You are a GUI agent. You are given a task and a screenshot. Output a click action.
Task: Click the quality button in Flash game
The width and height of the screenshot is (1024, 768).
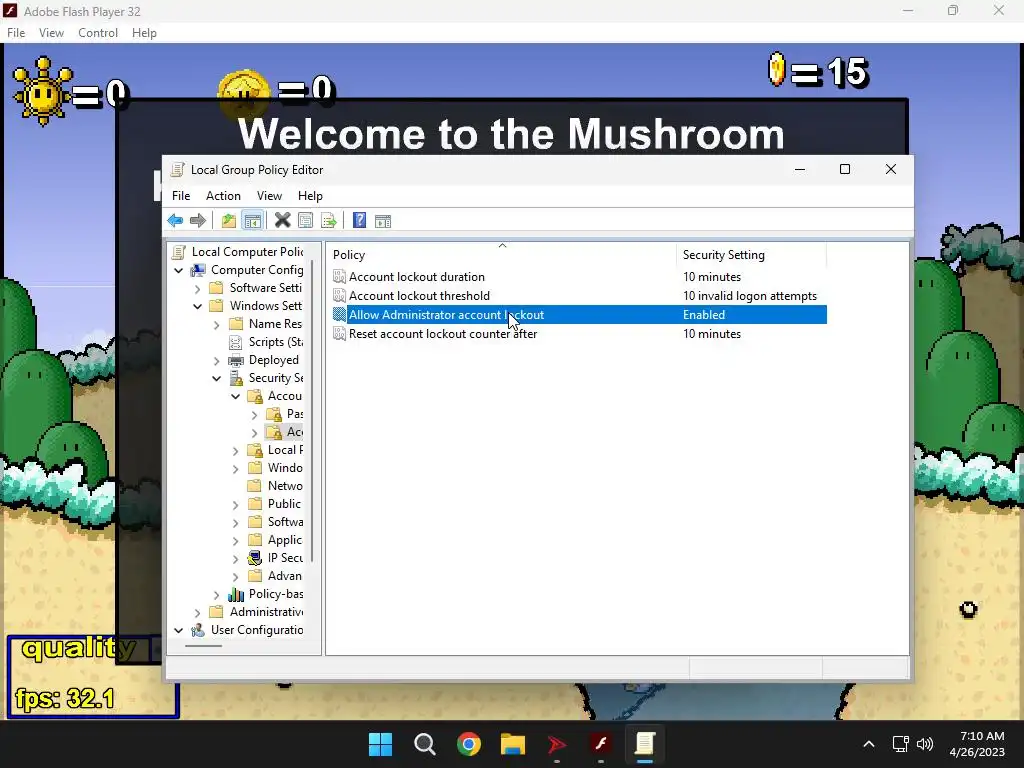pos(78,648)
